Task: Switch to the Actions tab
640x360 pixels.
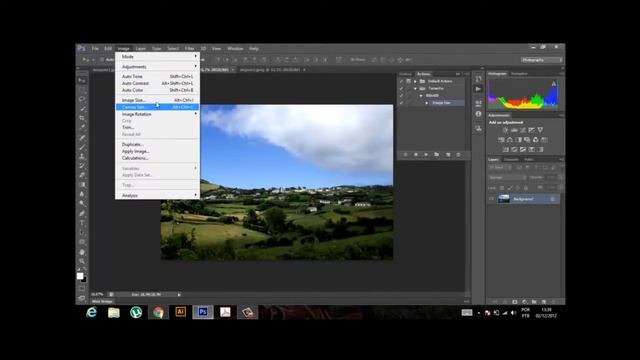Action: tap(423, 74)
